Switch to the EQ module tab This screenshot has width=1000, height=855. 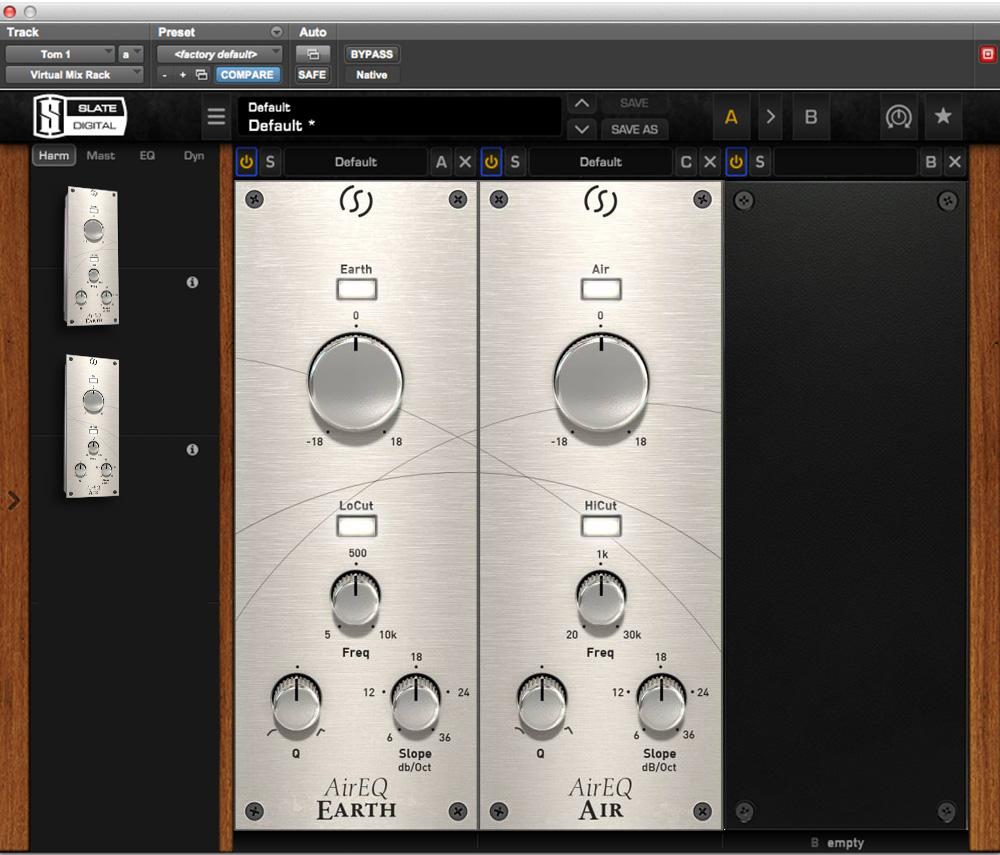(x=147, y=156)
